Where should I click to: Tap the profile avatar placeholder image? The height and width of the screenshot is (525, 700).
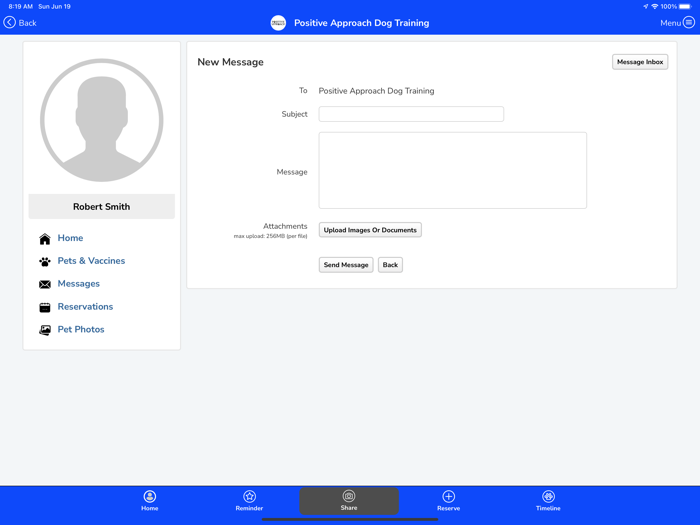coord(102,120)
